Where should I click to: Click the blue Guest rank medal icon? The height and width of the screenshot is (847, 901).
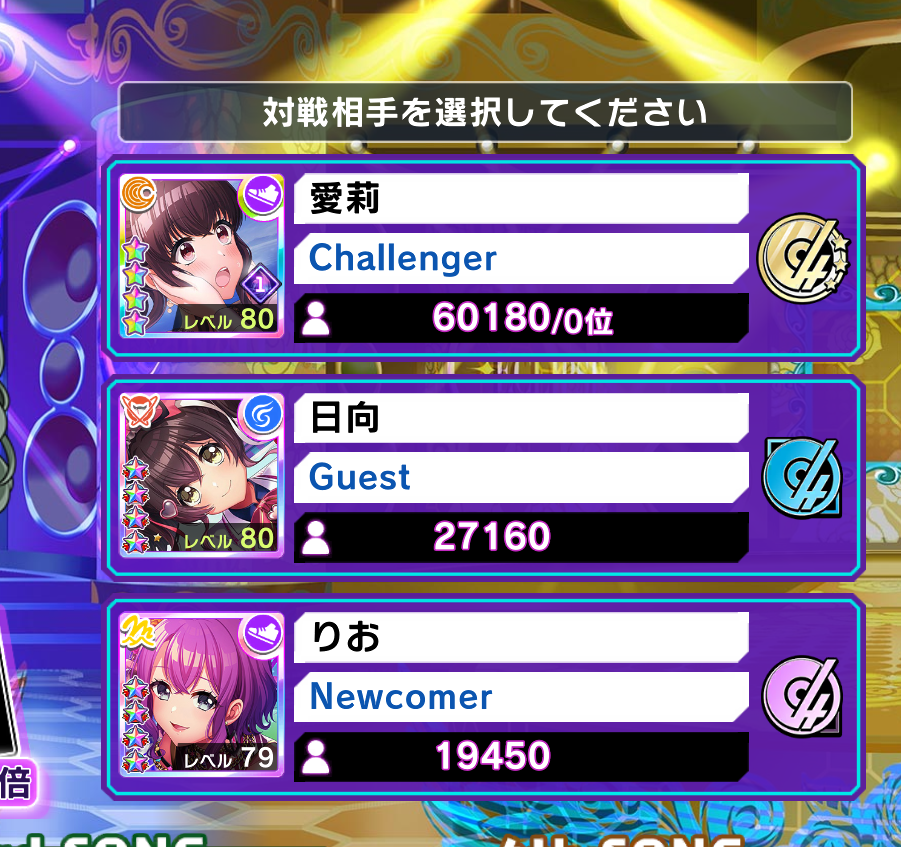(802, 478)
